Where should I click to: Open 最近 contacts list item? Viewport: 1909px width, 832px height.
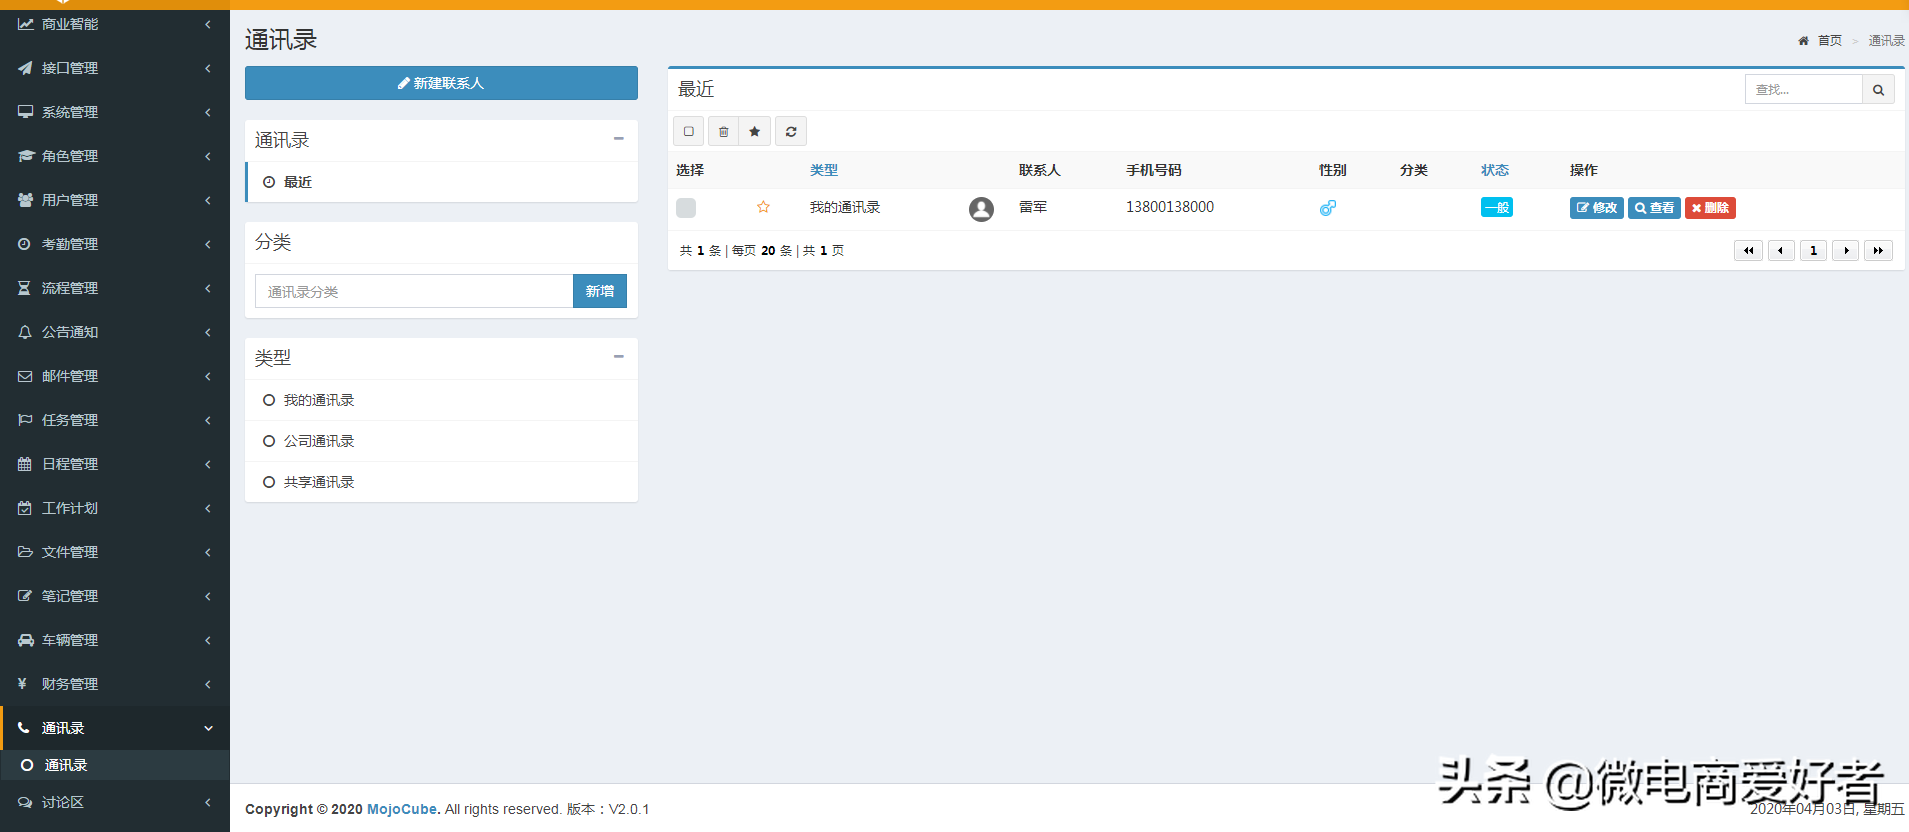pos(442,182)
